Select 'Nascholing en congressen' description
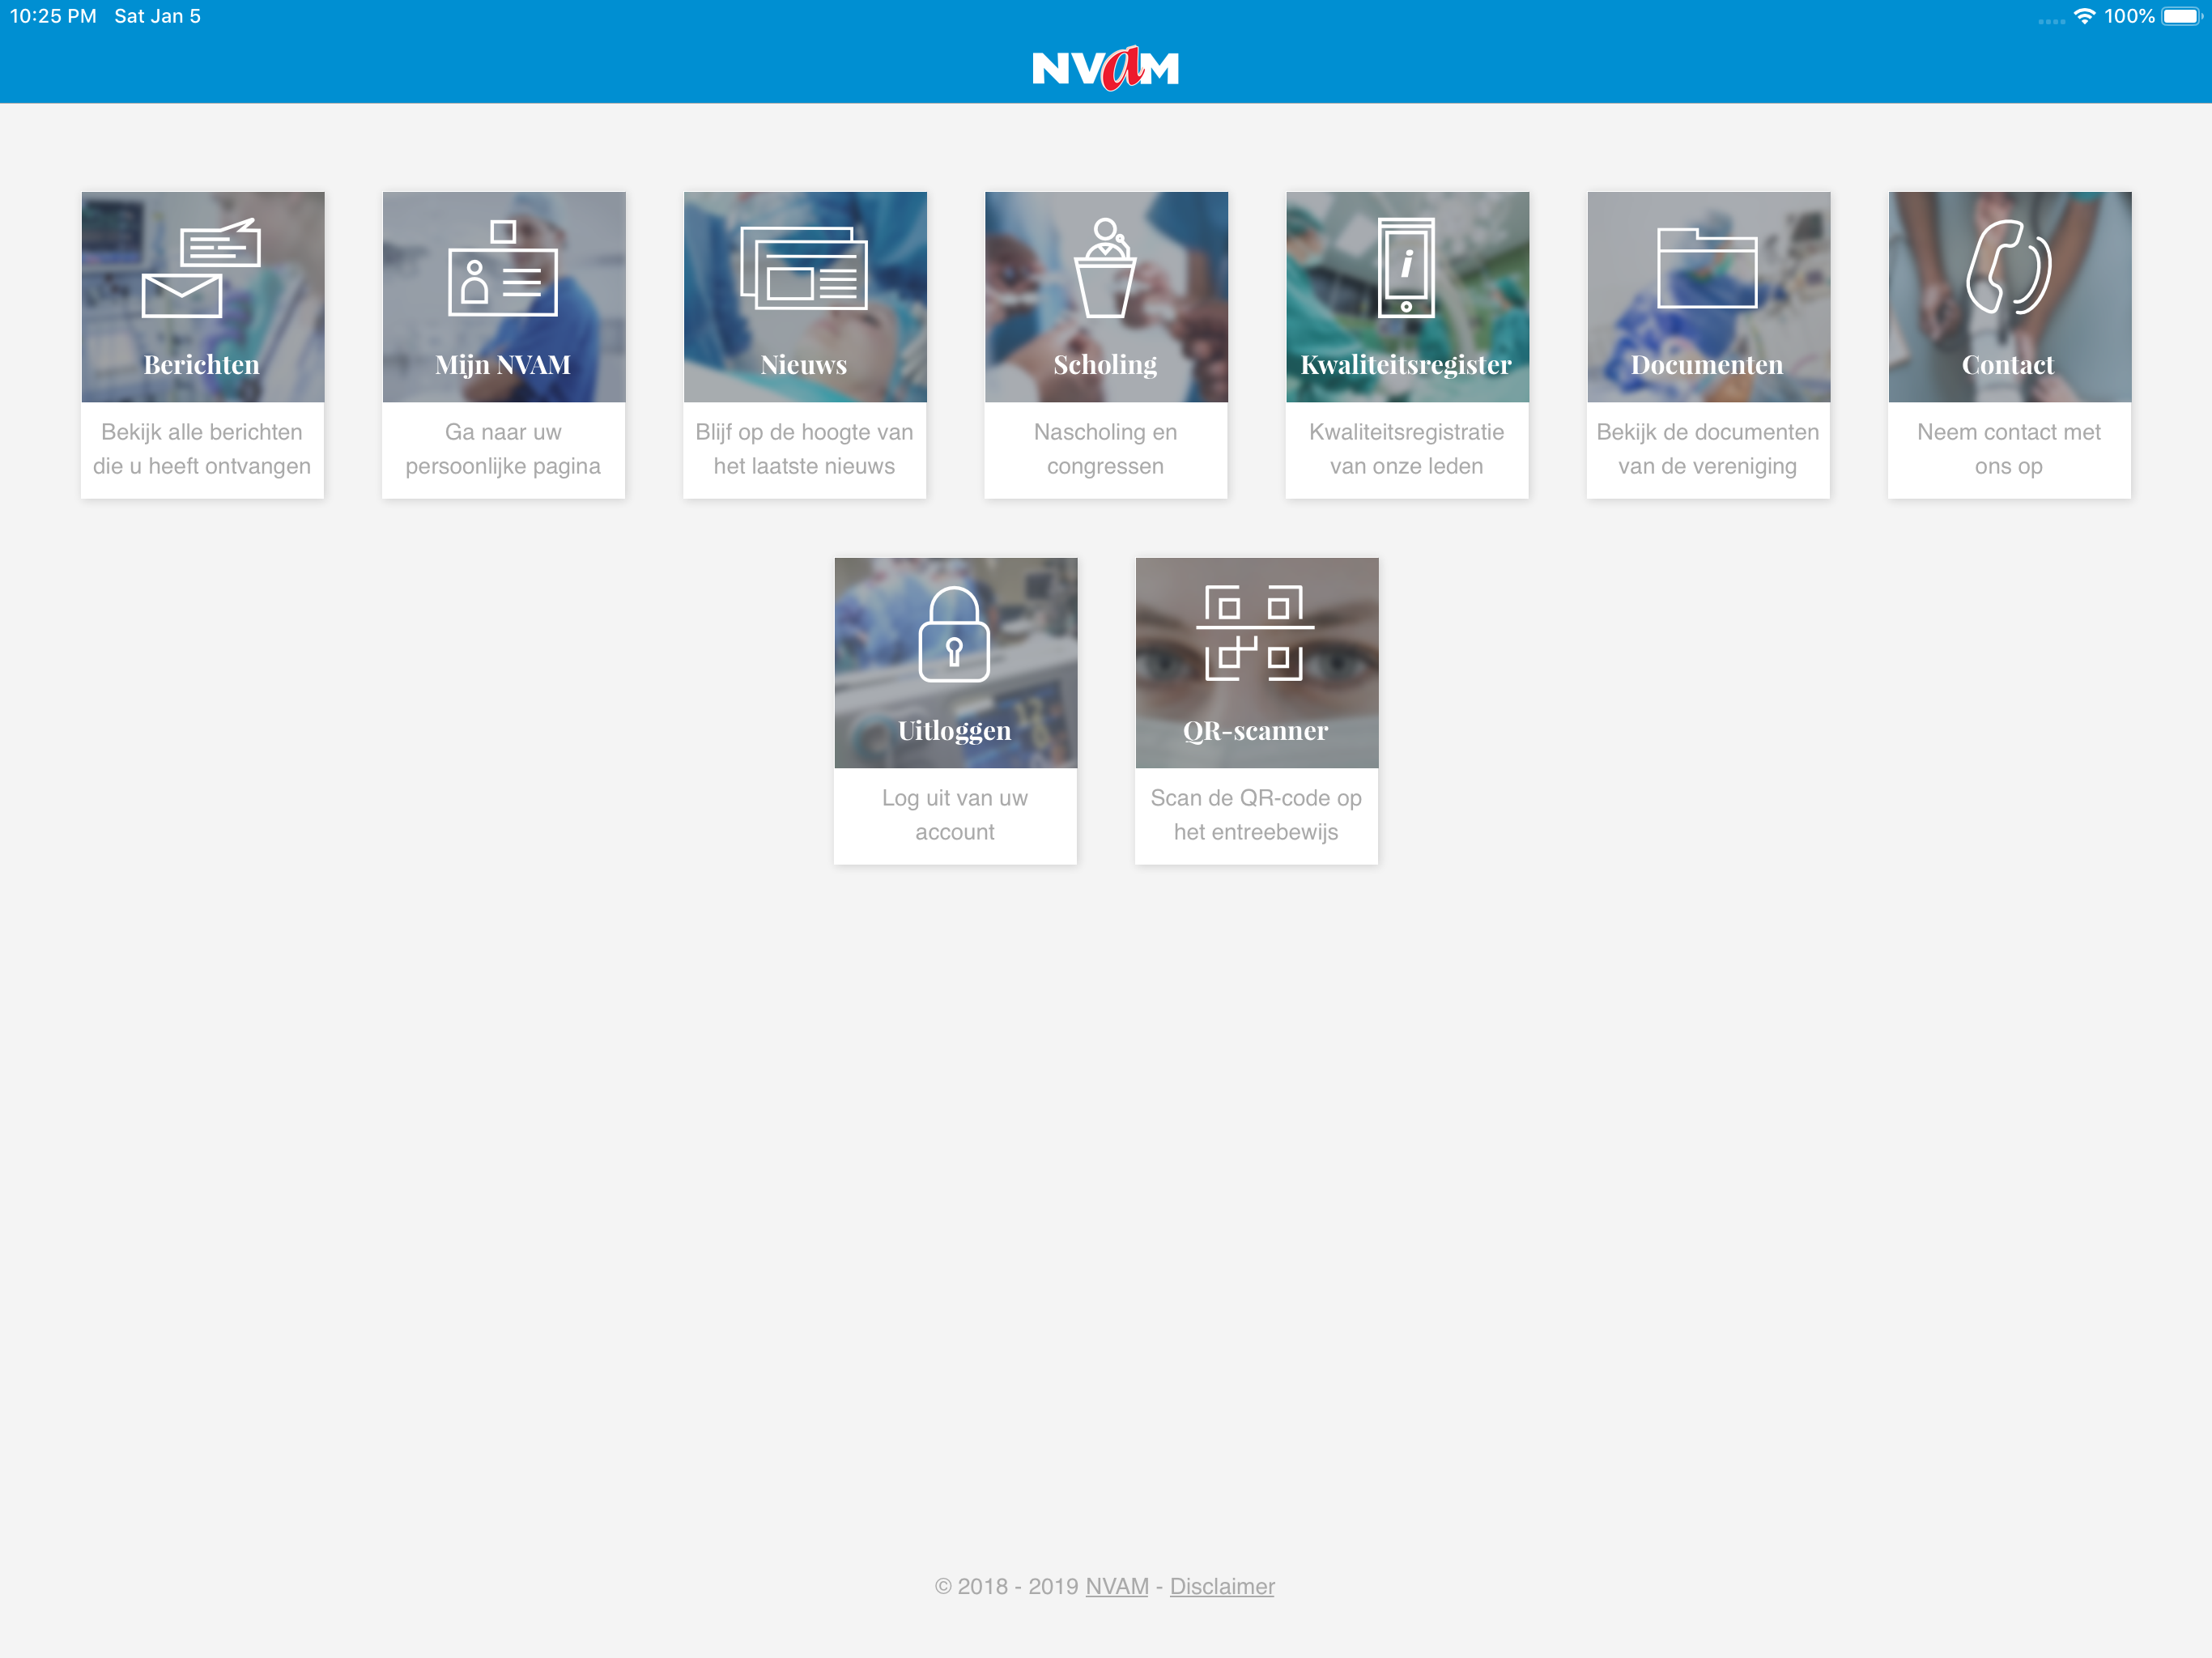Screen dimensions: 2212x1658 point(1105,449)
